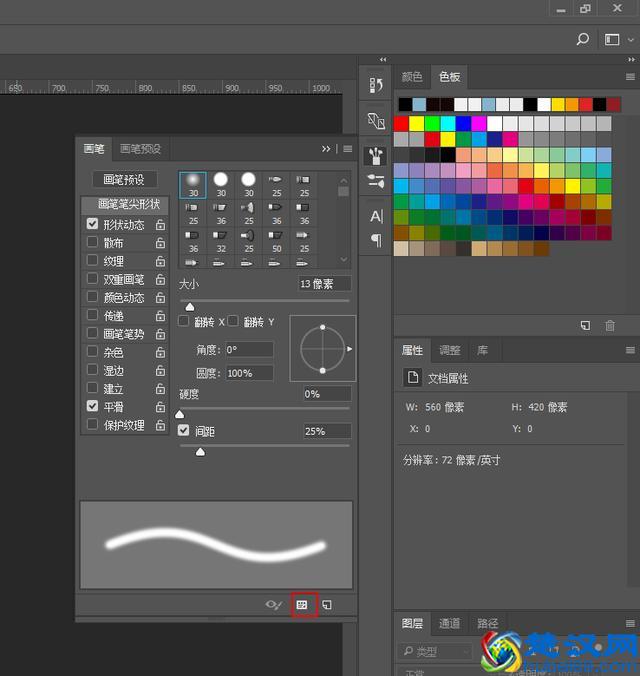Open the Paragraph panel icon in dock
Viewport: 640px width, 676px height.
(376, 240)
